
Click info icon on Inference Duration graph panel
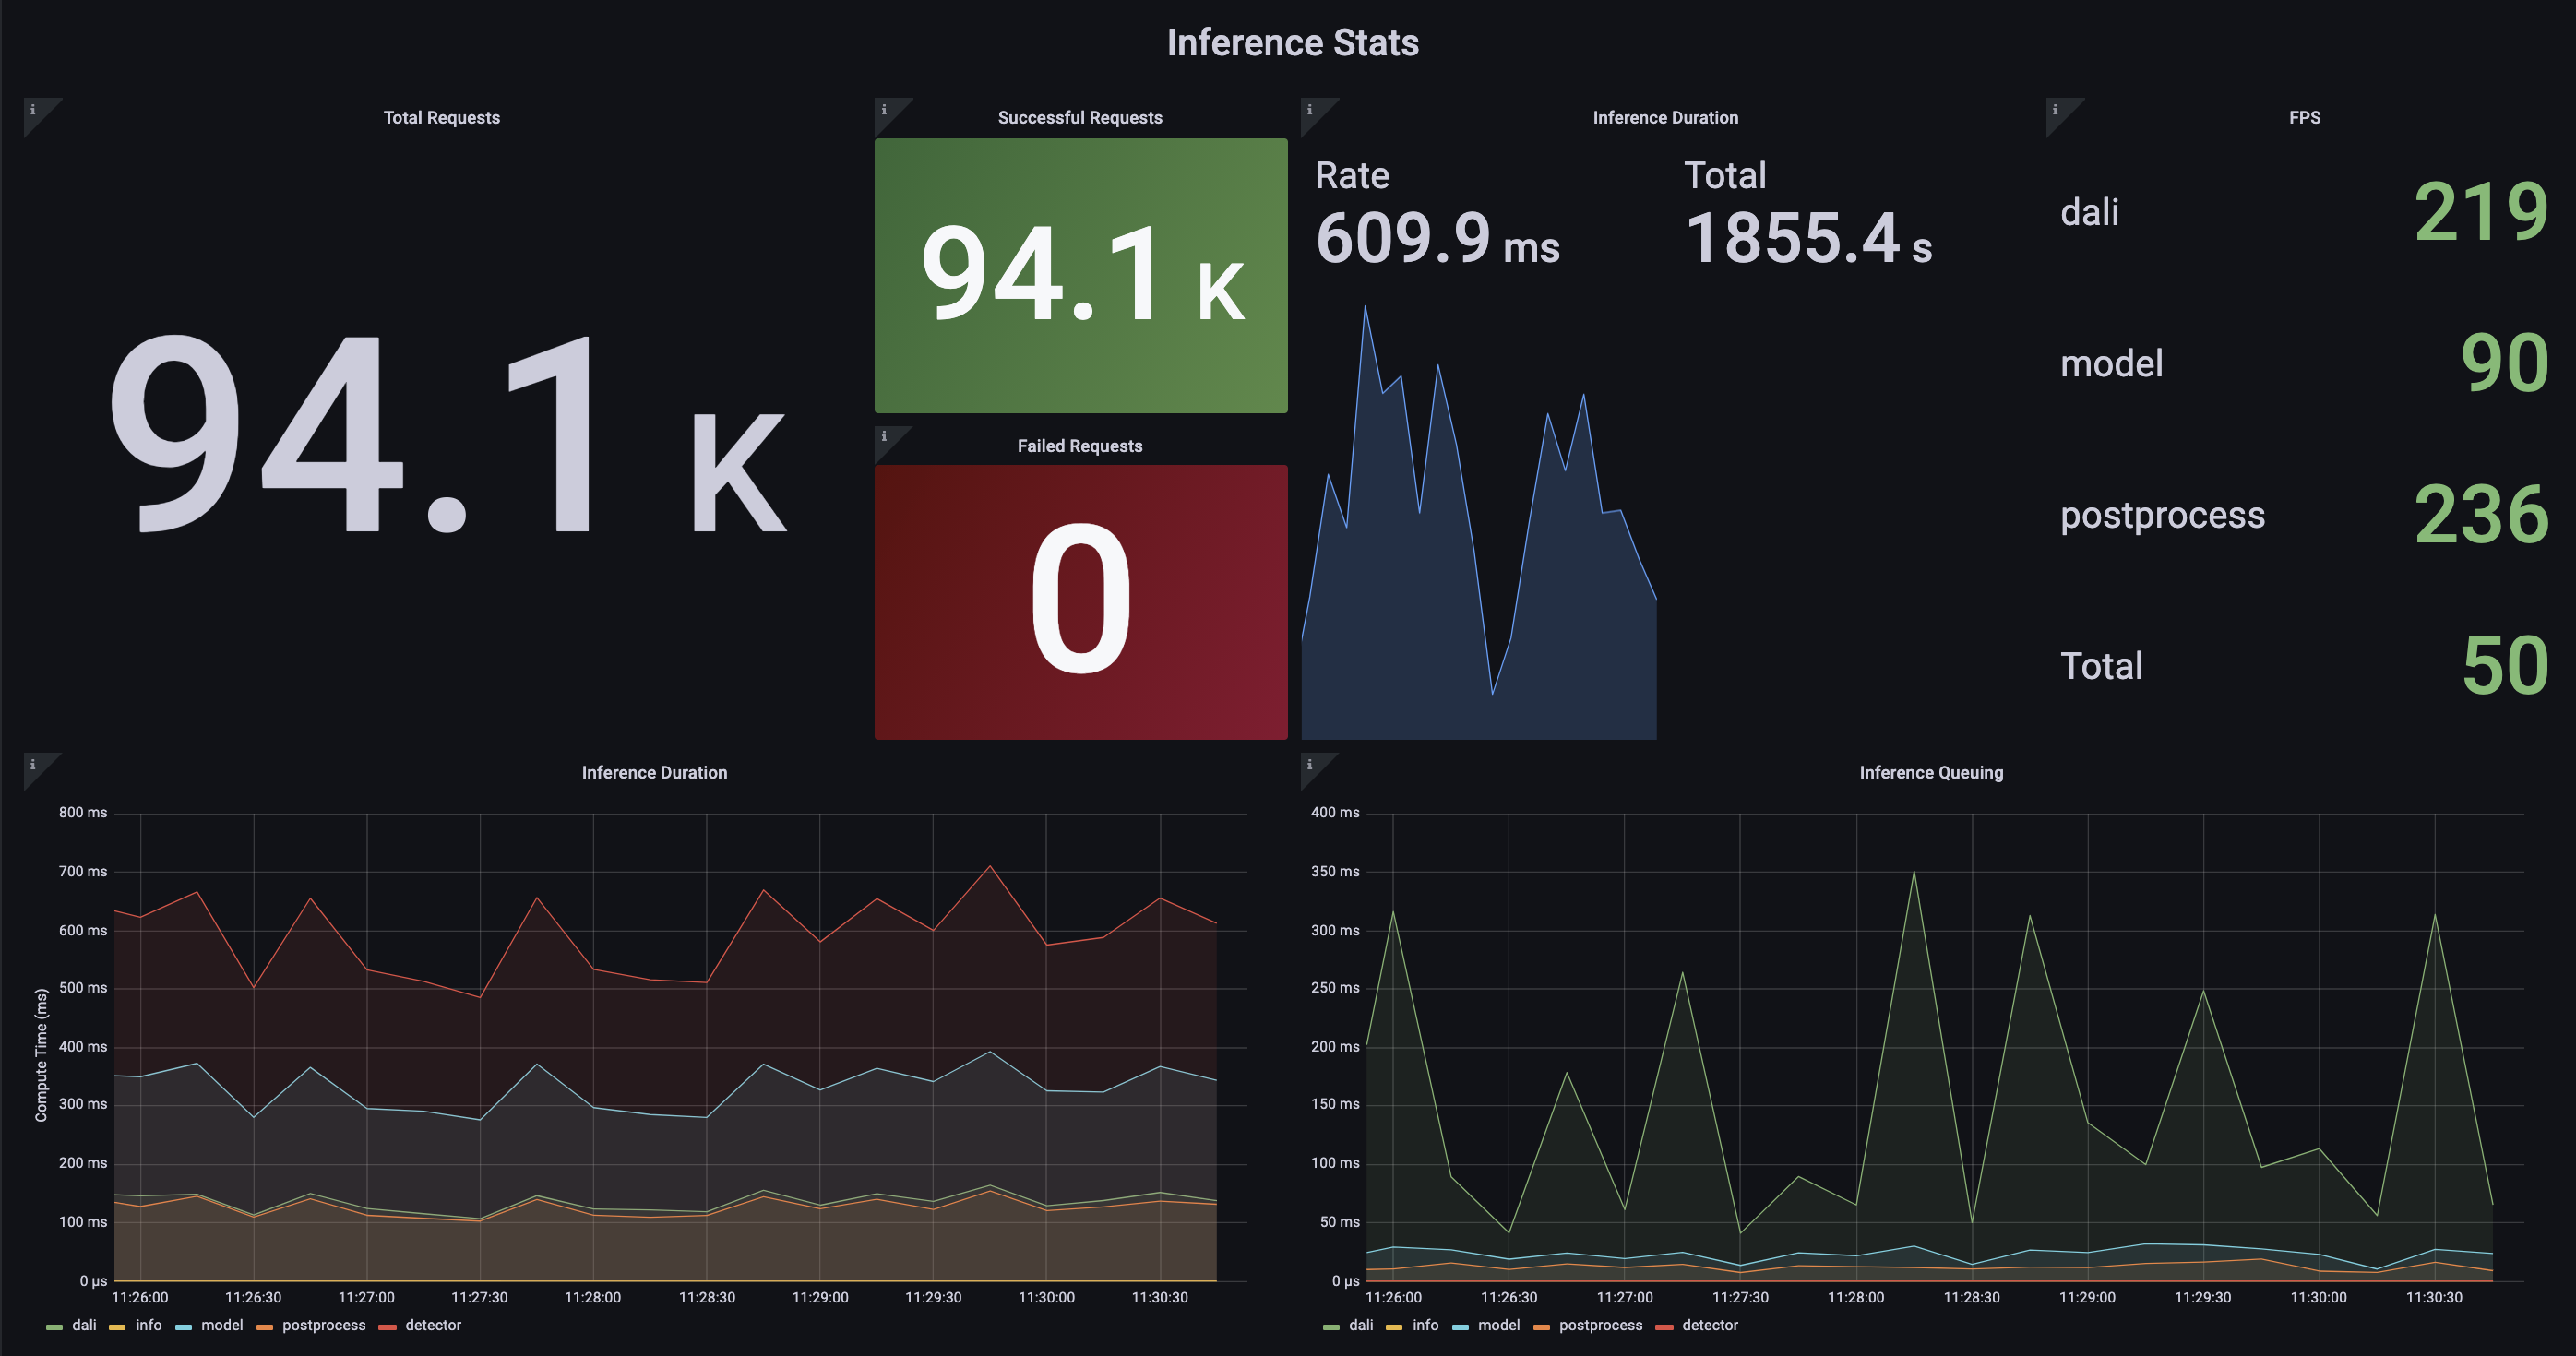(x=33, y=765)
